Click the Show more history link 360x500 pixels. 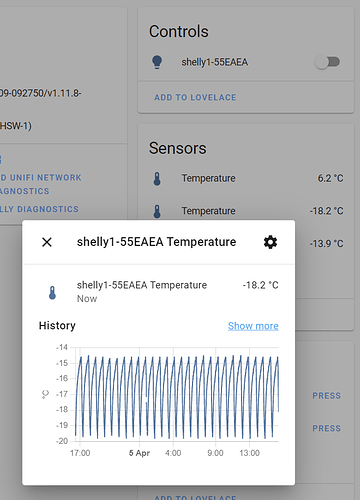[253, 326]
